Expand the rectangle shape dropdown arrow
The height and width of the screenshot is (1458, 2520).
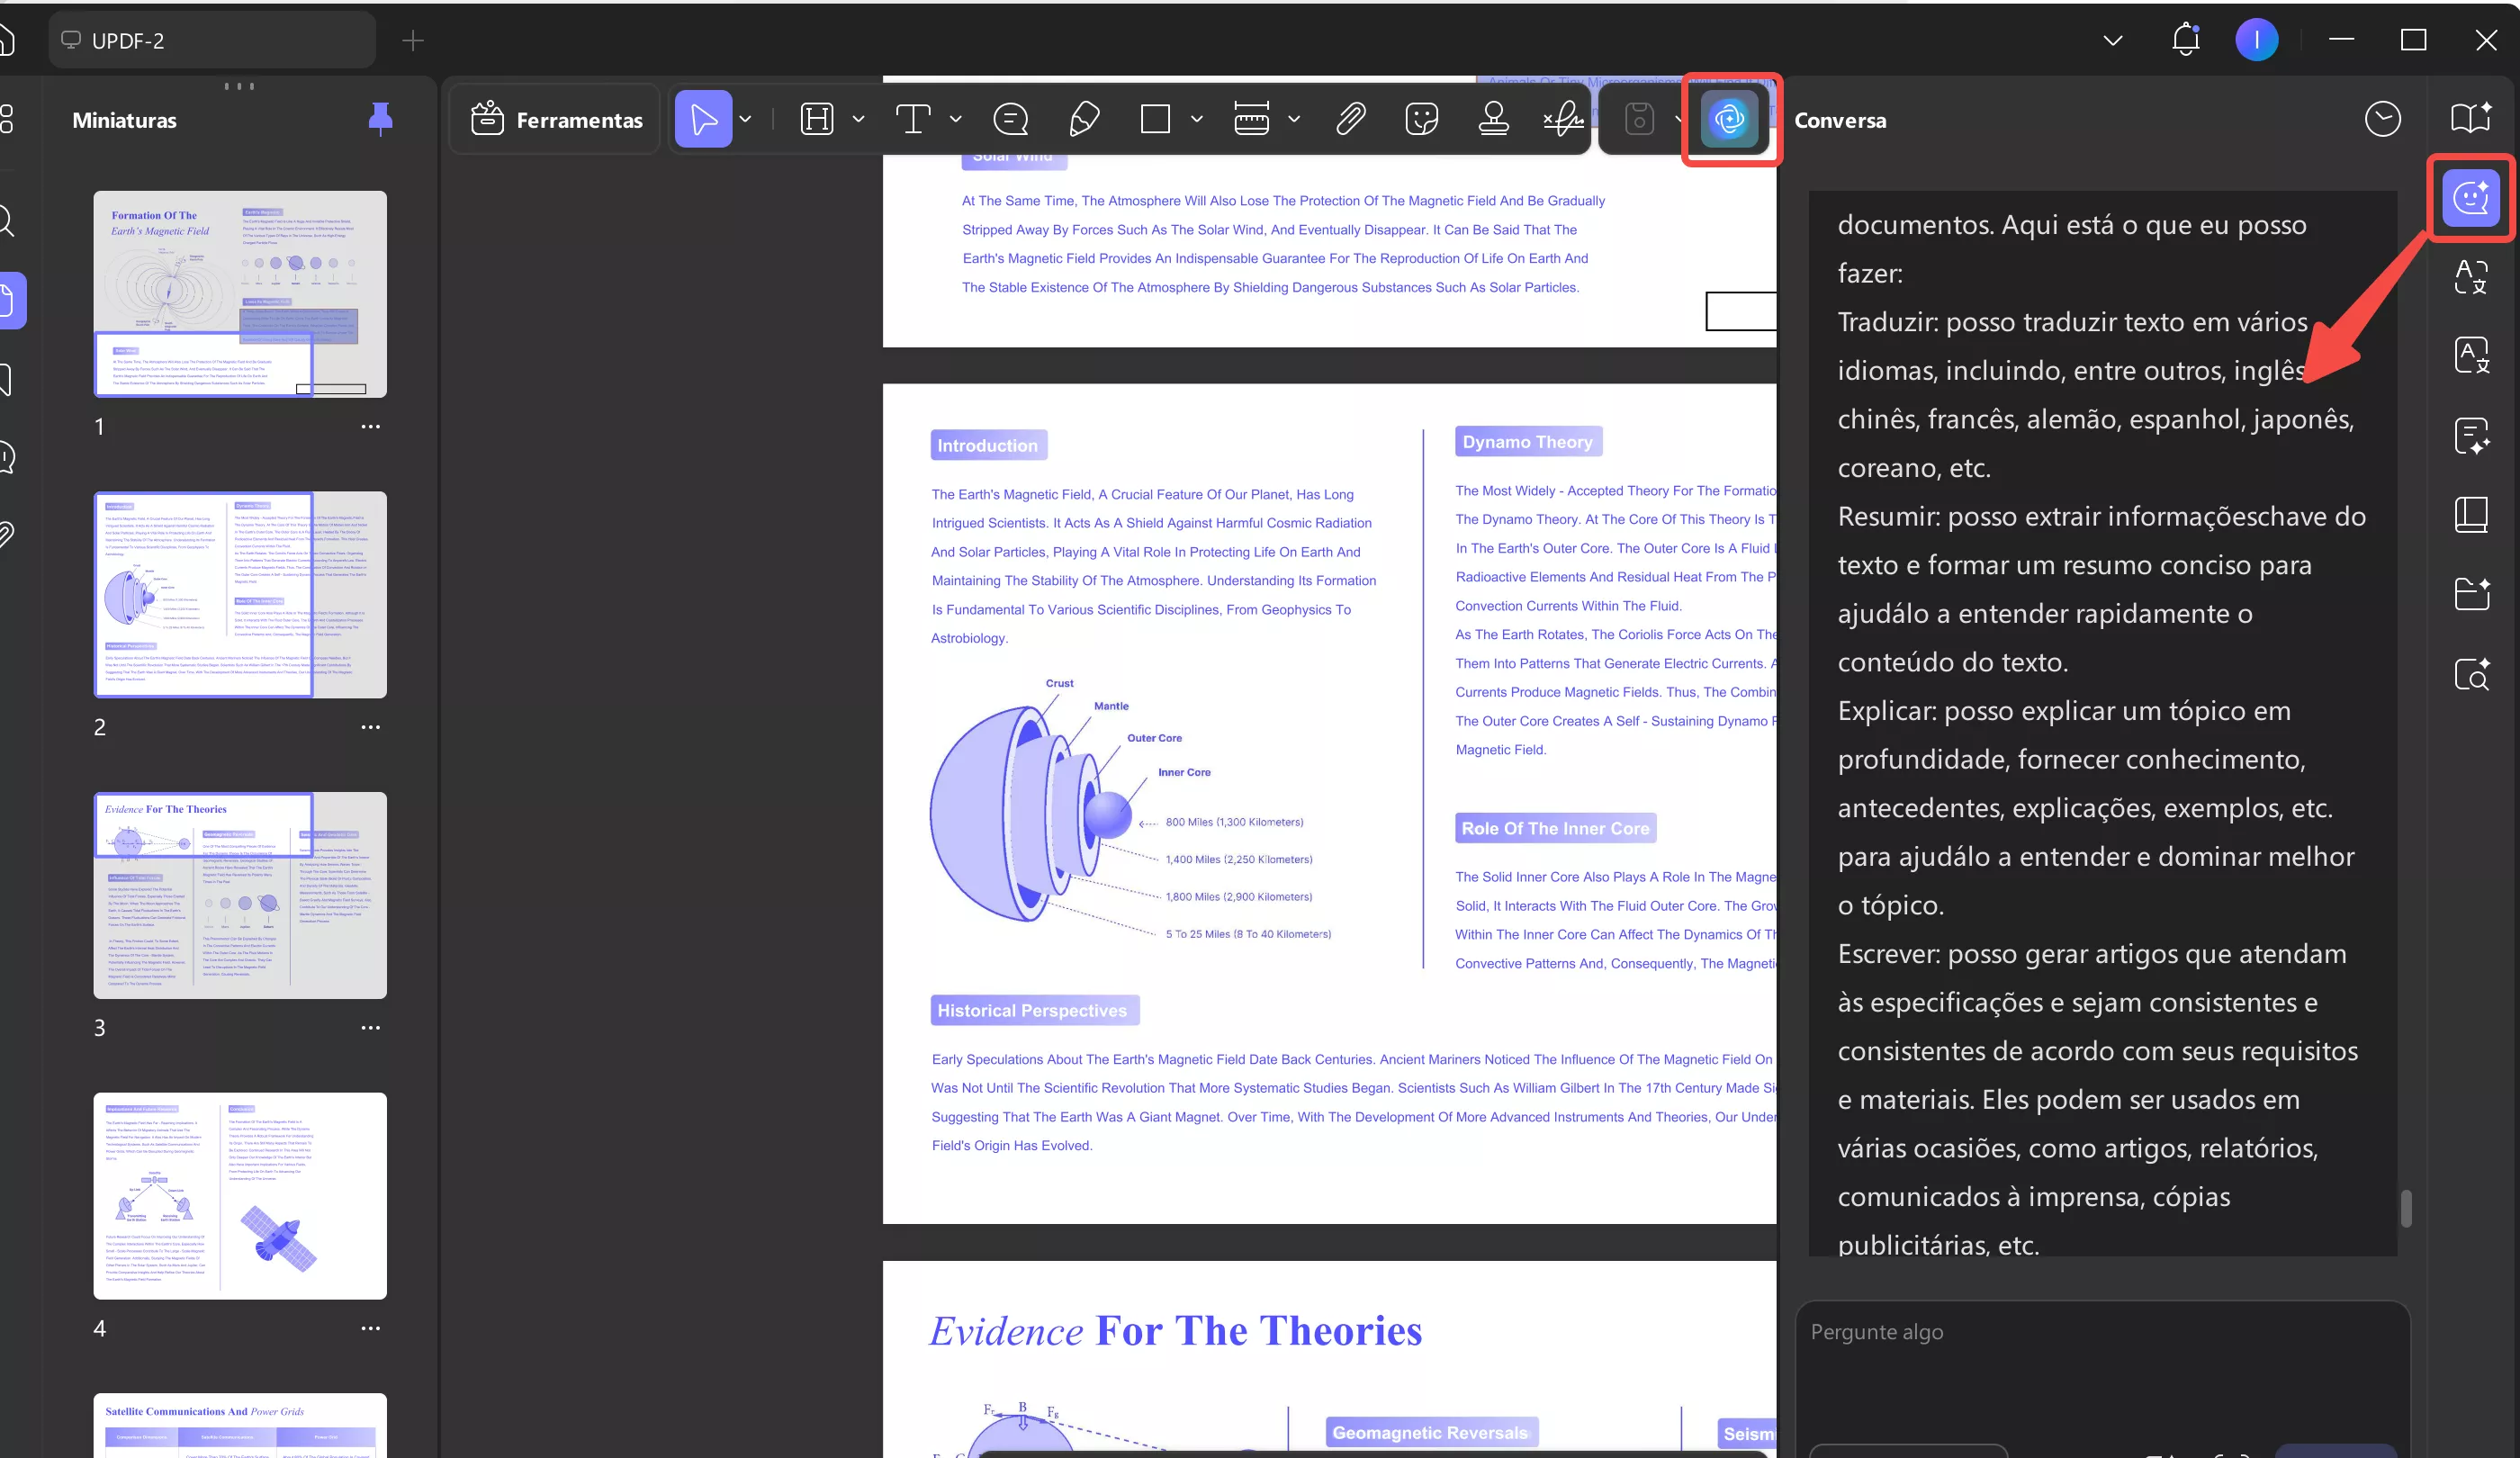[1197, 120]
